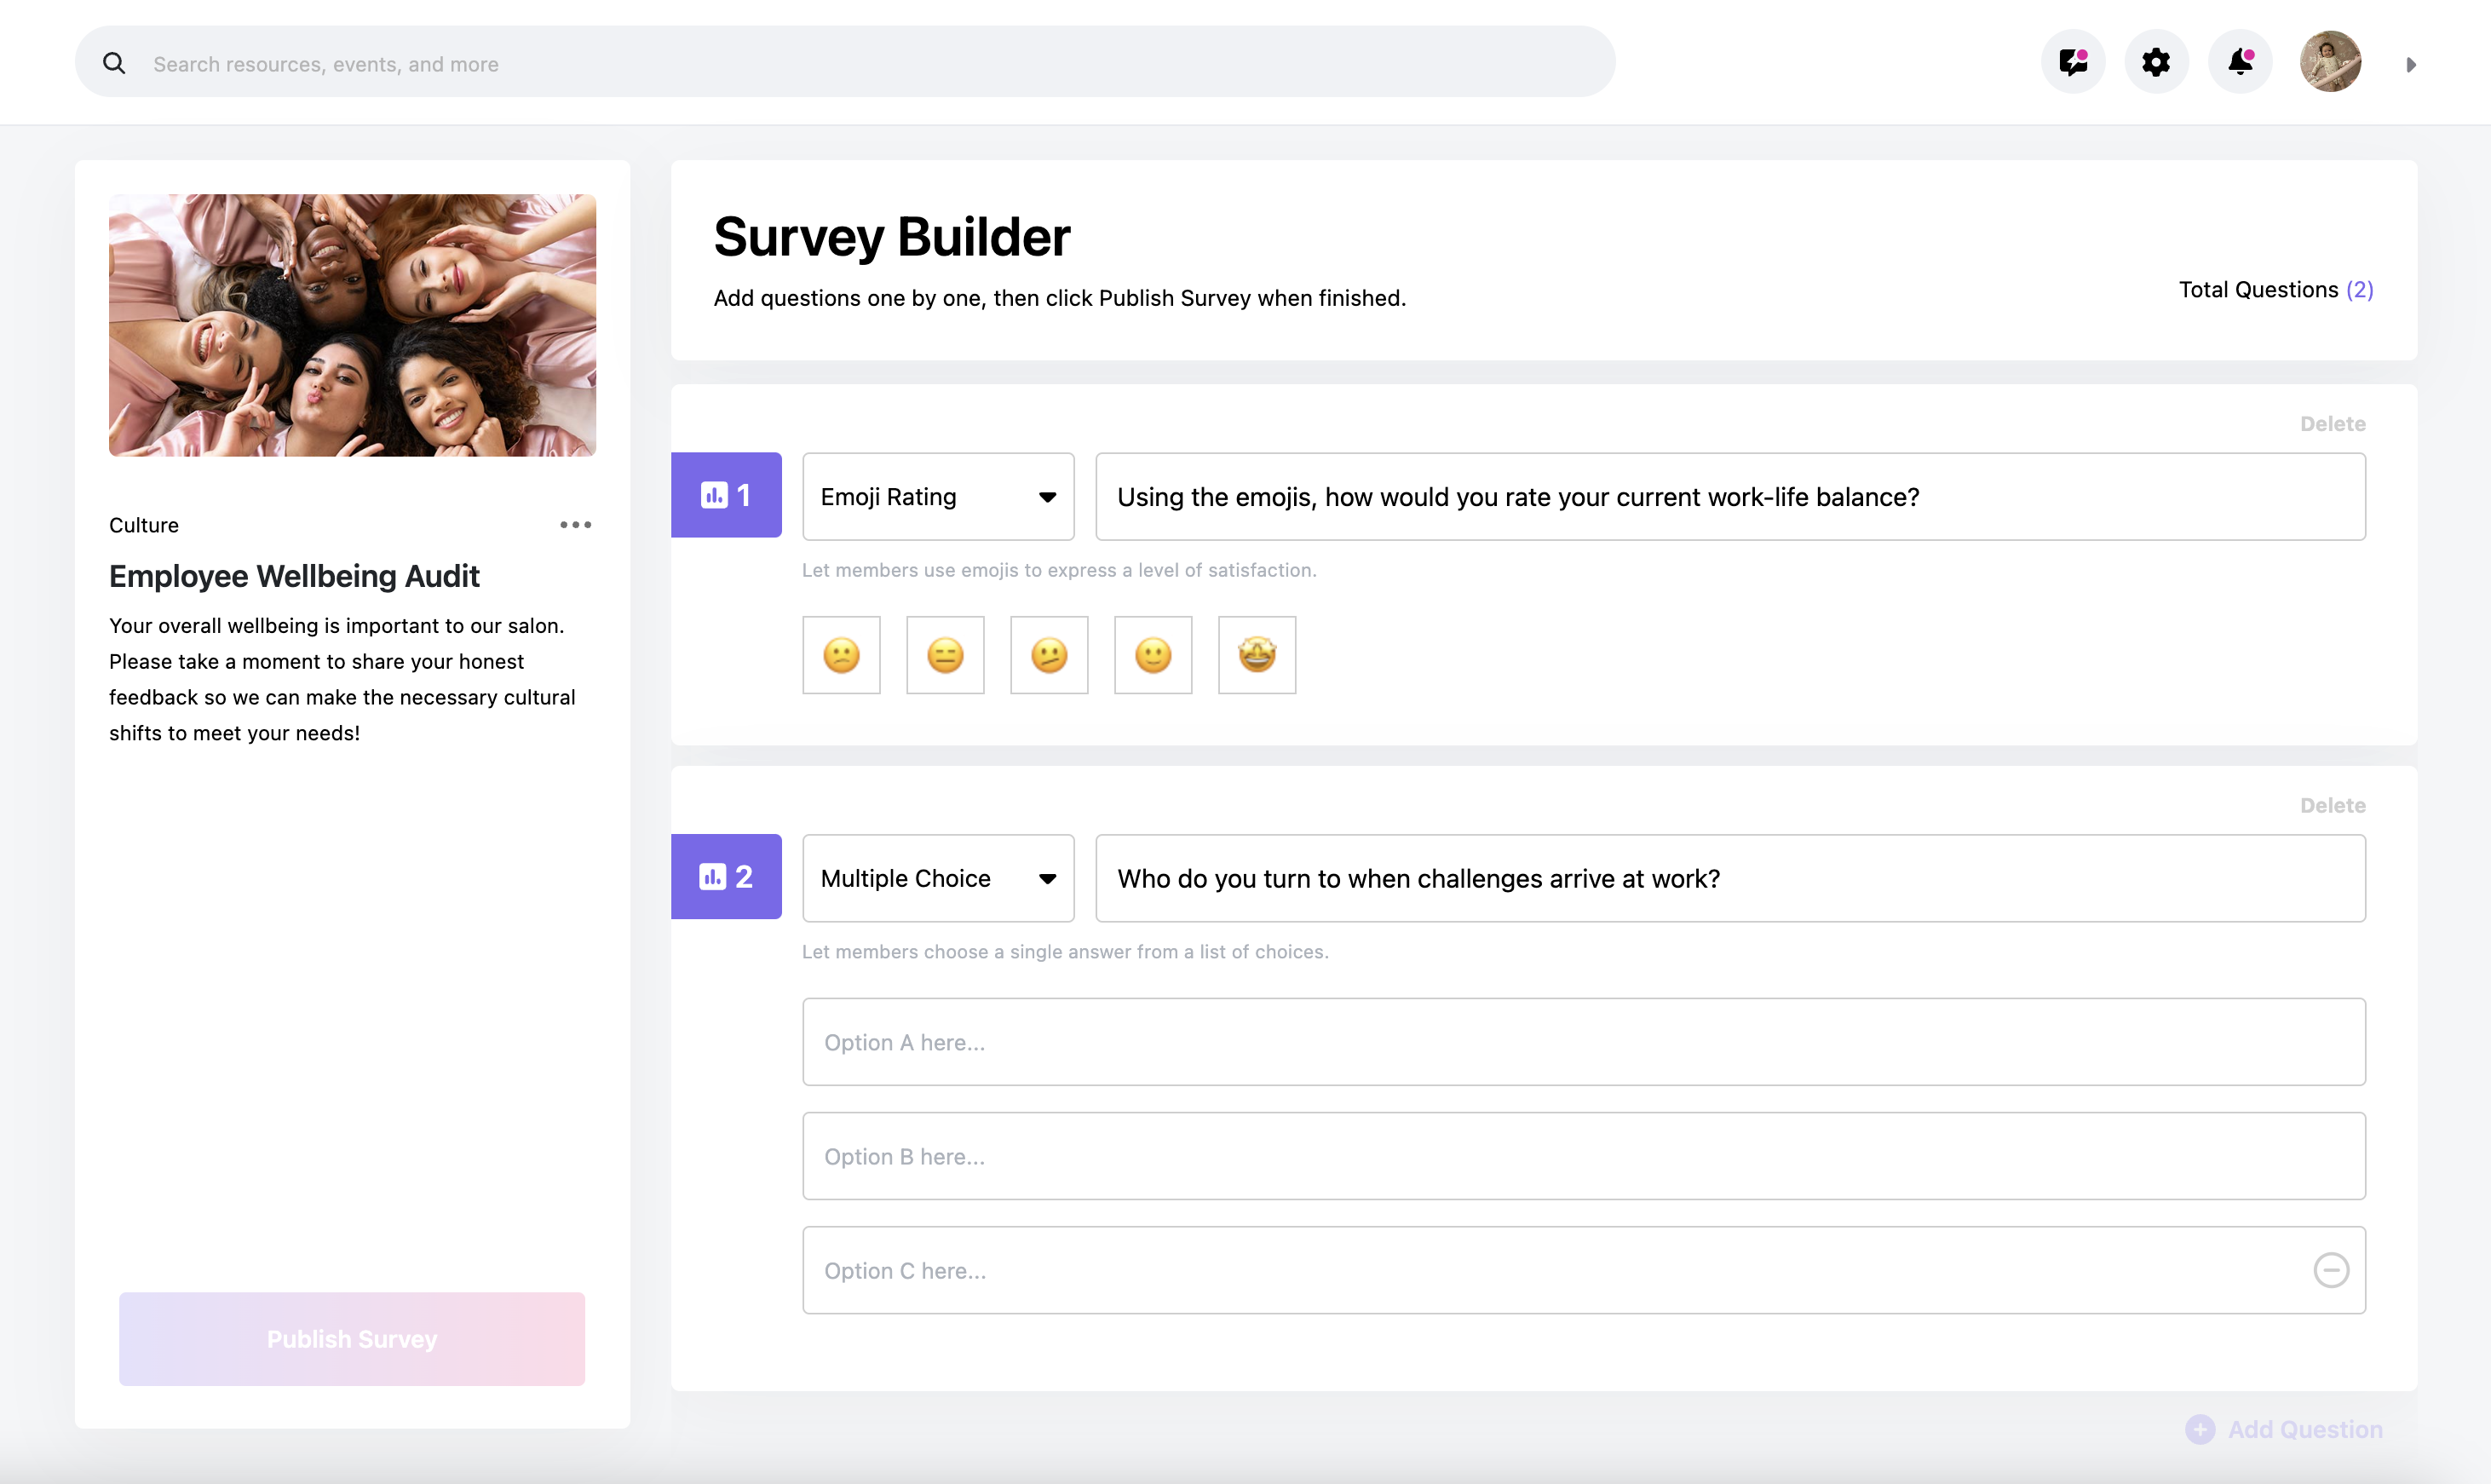The width and height of the screenshot is (2491, 1484).
Task: Open the Multiple Choice type dropdown
Action: click(x=938, y=878)
